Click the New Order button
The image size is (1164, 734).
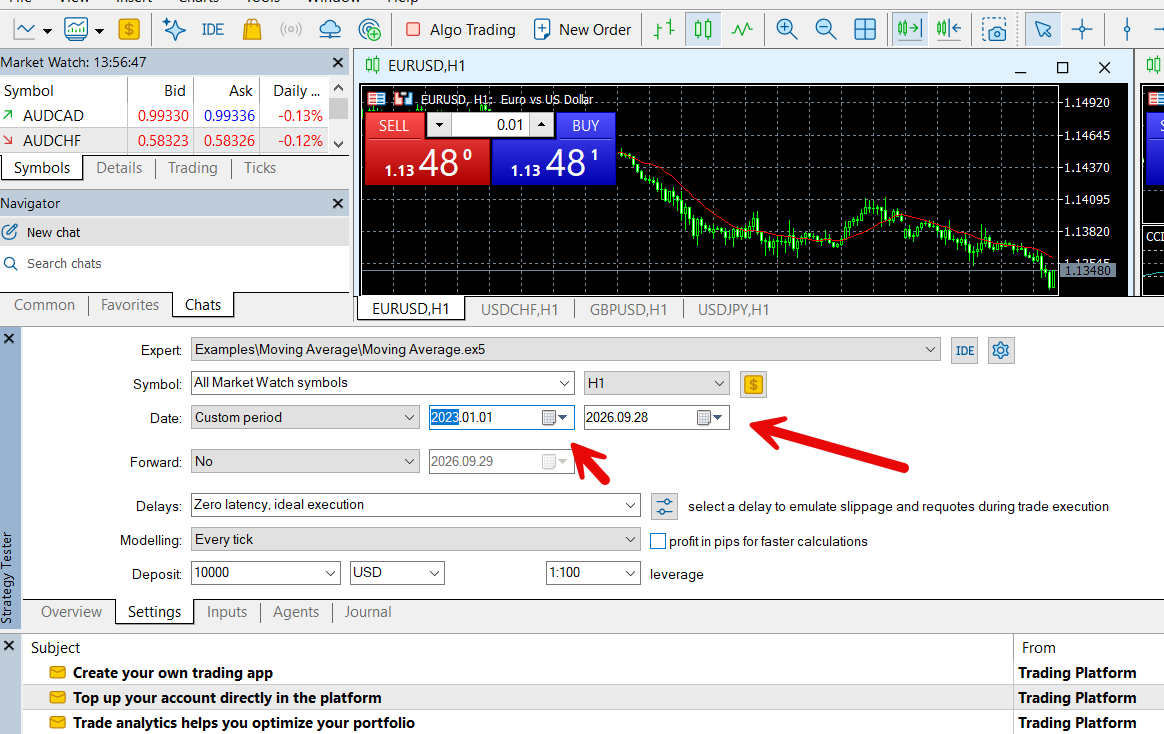coord(583,30)
